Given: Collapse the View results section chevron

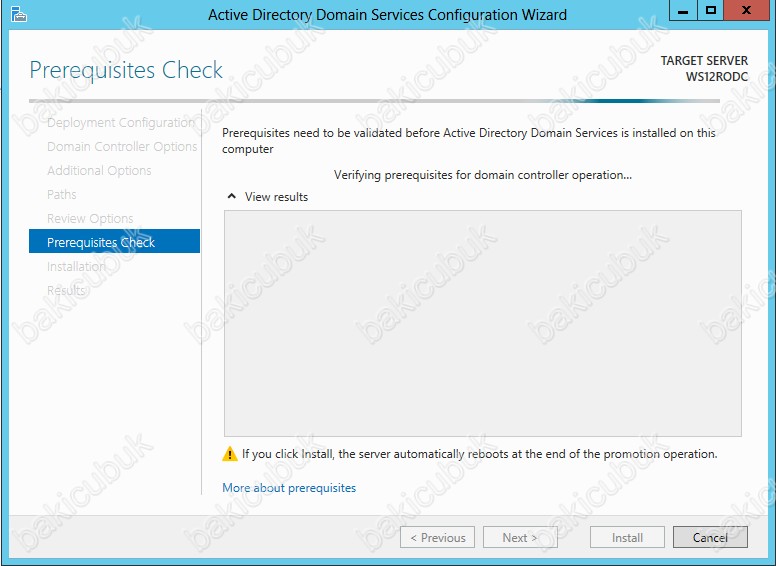Looking at the screenshot, I should [231, 196].
